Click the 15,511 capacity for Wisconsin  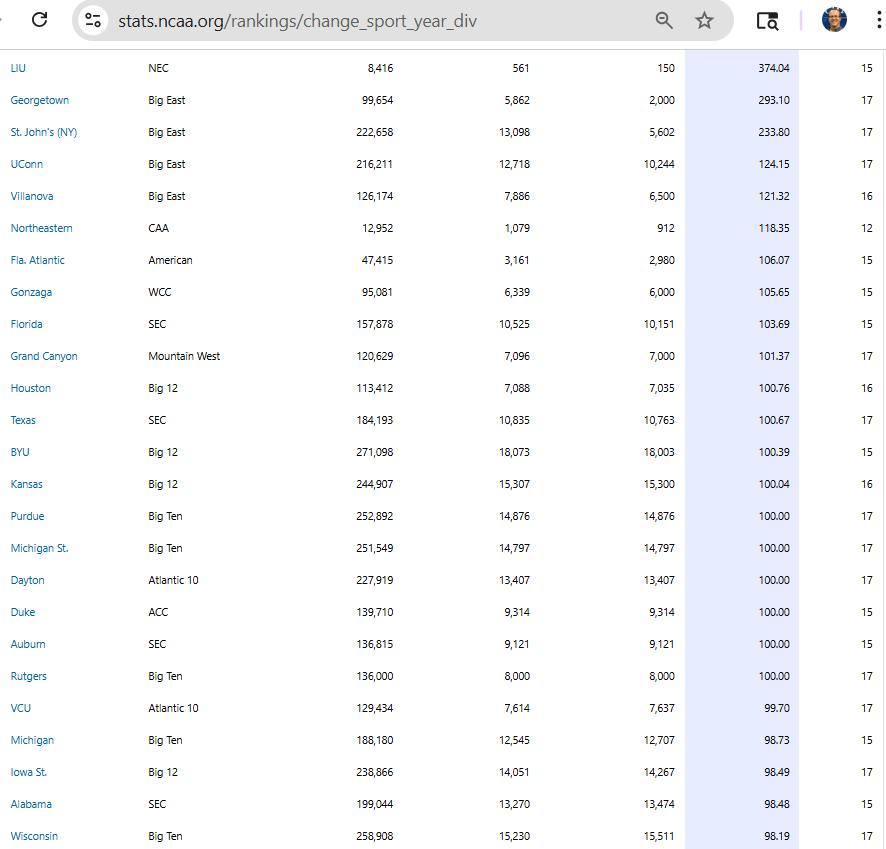point(659,837)
